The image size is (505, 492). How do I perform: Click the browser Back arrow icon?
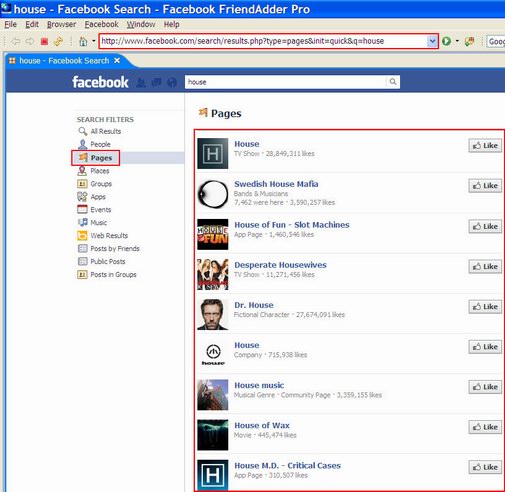coord(15,41)
